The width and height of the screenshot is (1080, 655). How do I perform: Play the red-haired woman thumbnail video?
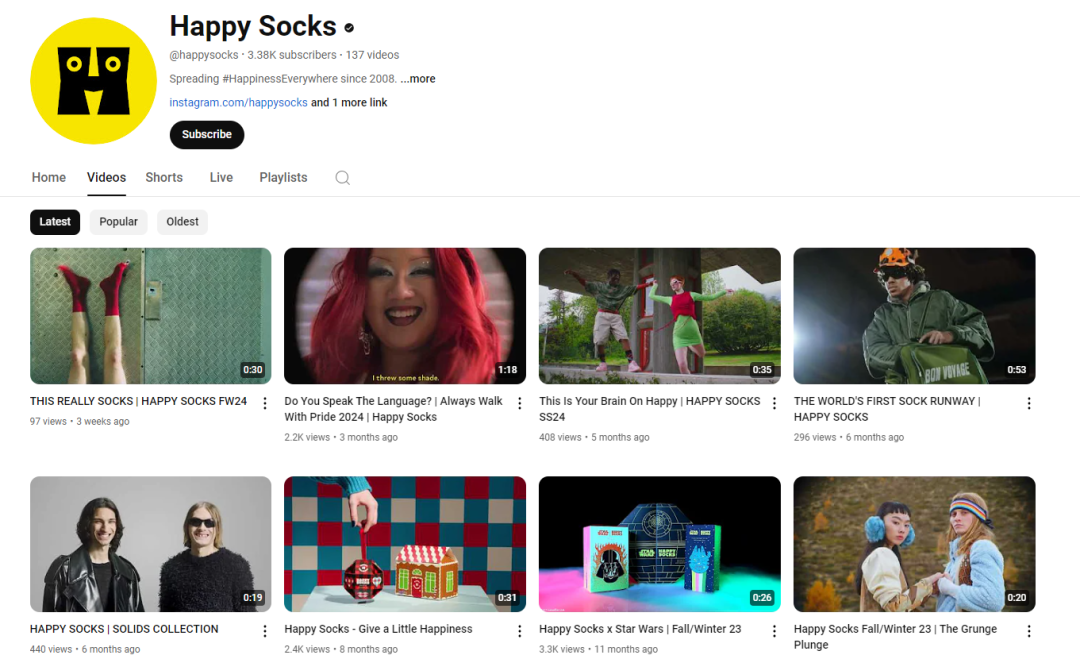(405, 316)
